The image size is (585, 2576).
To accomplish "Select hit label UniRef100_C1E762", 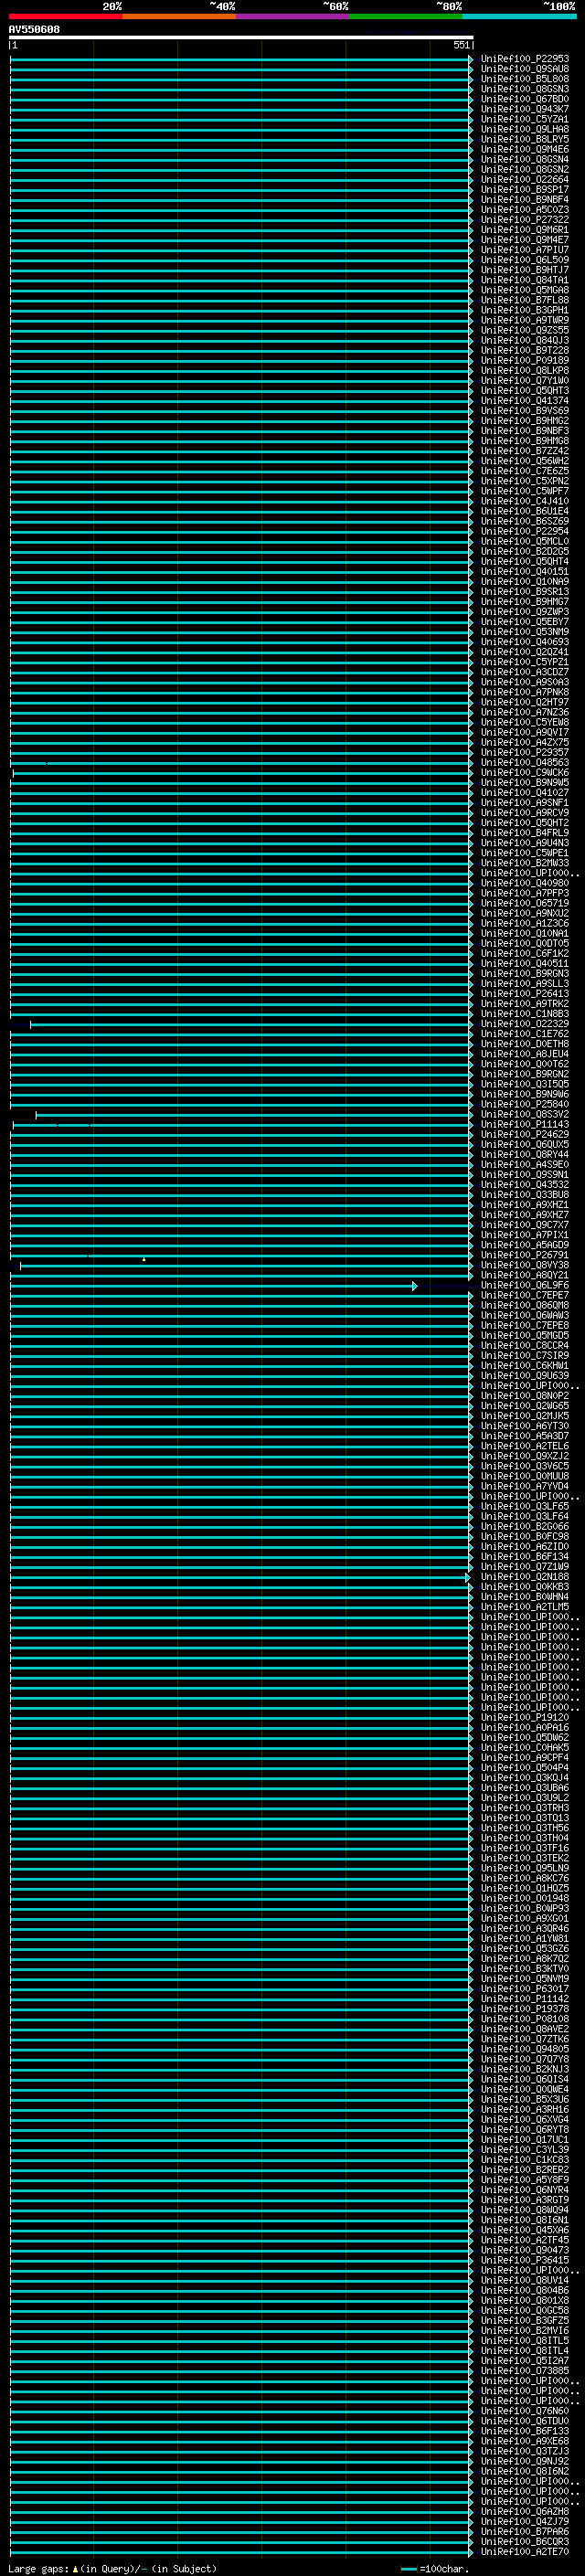I will (x=524, y=1034).
